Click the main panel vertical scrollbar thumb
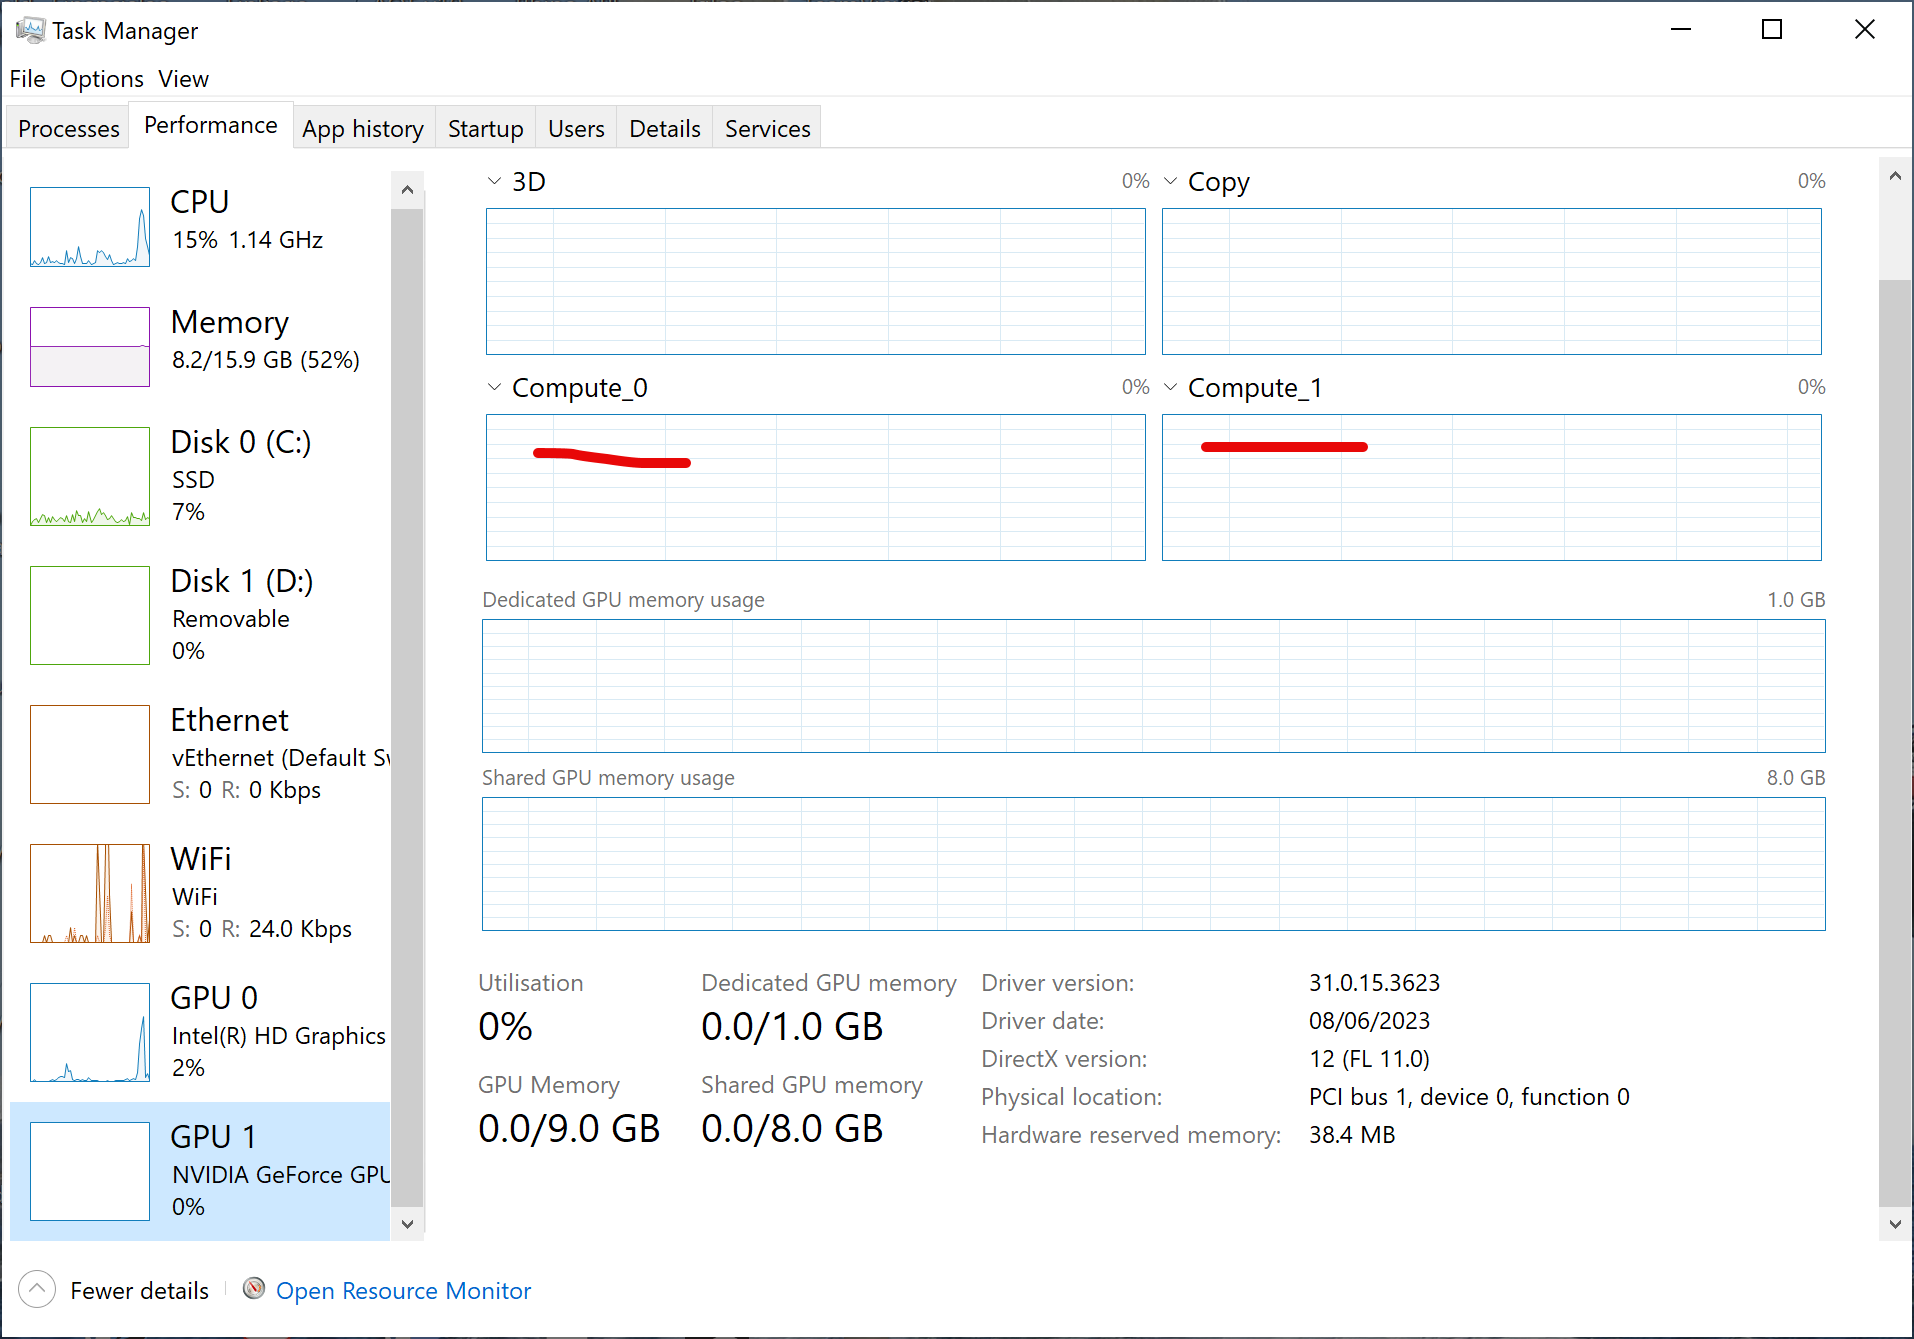 (1894, 743)
